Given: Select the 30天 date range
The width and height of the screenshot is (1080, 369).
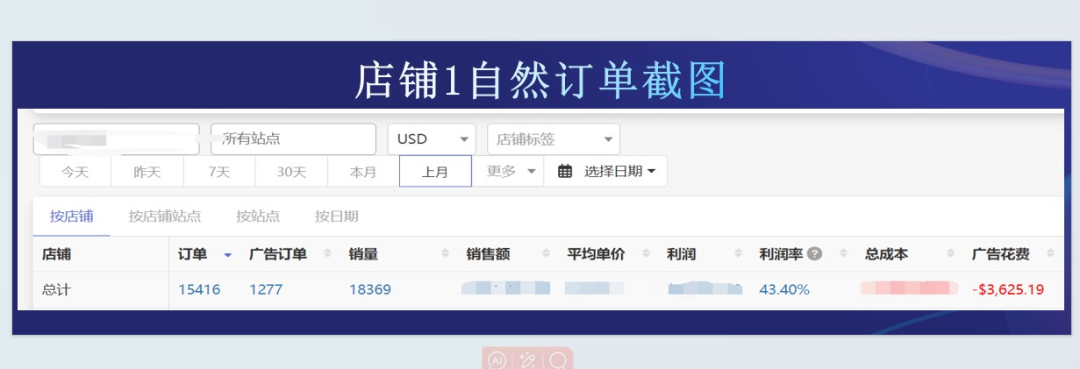Looking at the screenshot, I should click(x=291, y=171).
